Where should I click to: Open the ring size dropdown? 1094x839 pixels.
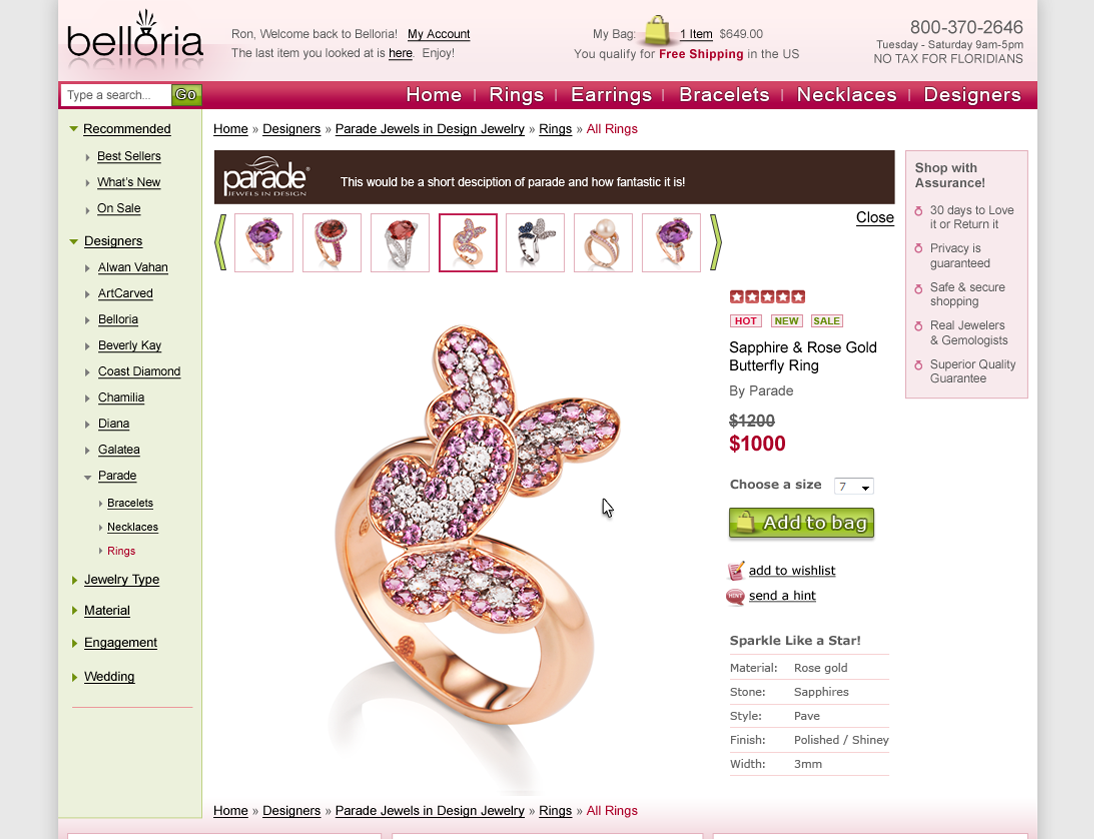tap(853, 486)
